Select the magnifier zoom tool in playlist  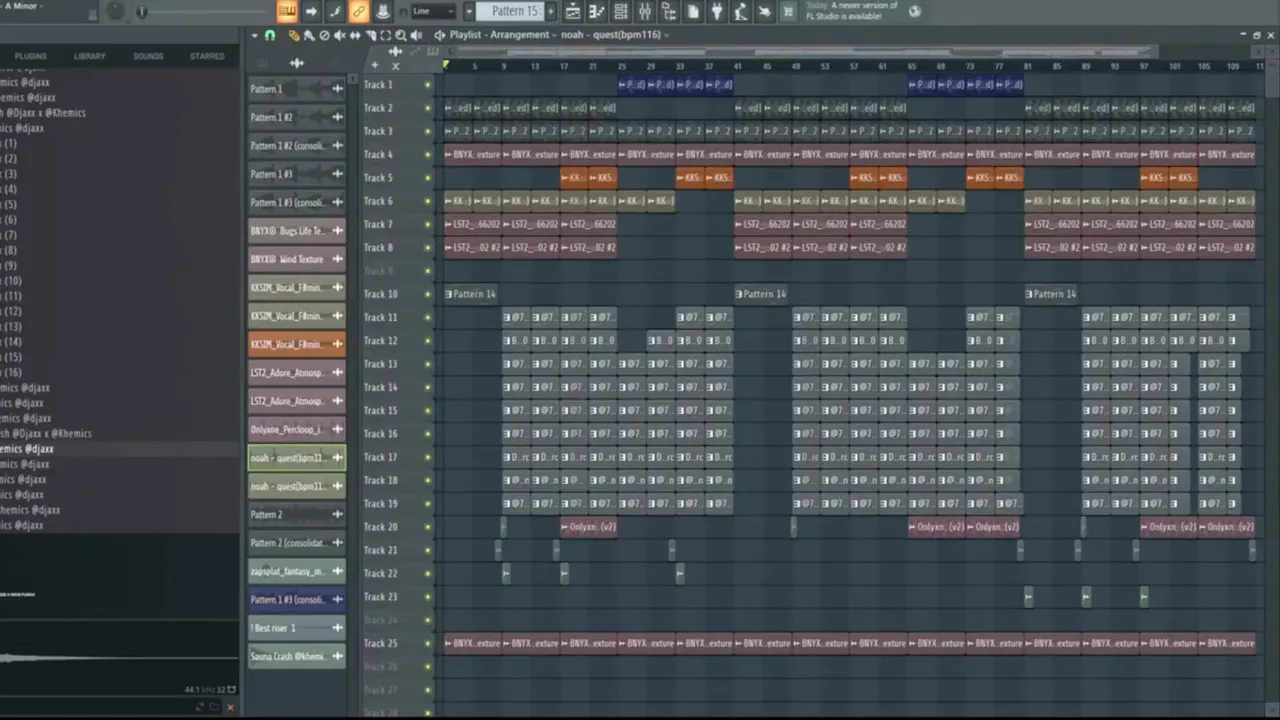pyautogui.click(x=400, y=35)
